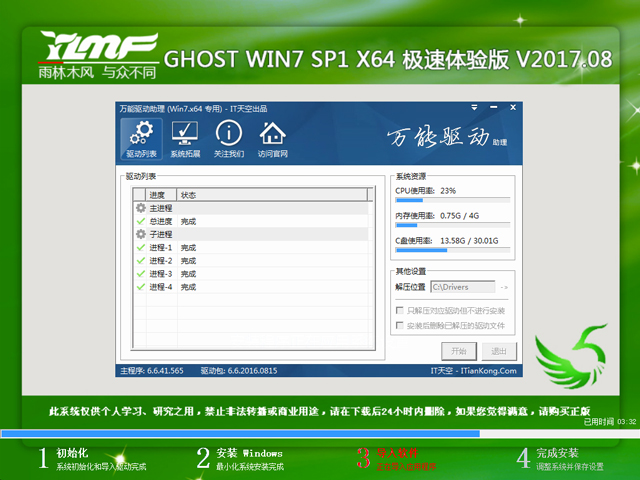
Task: Click the green check beside 总进度
Action: [141, 221]
